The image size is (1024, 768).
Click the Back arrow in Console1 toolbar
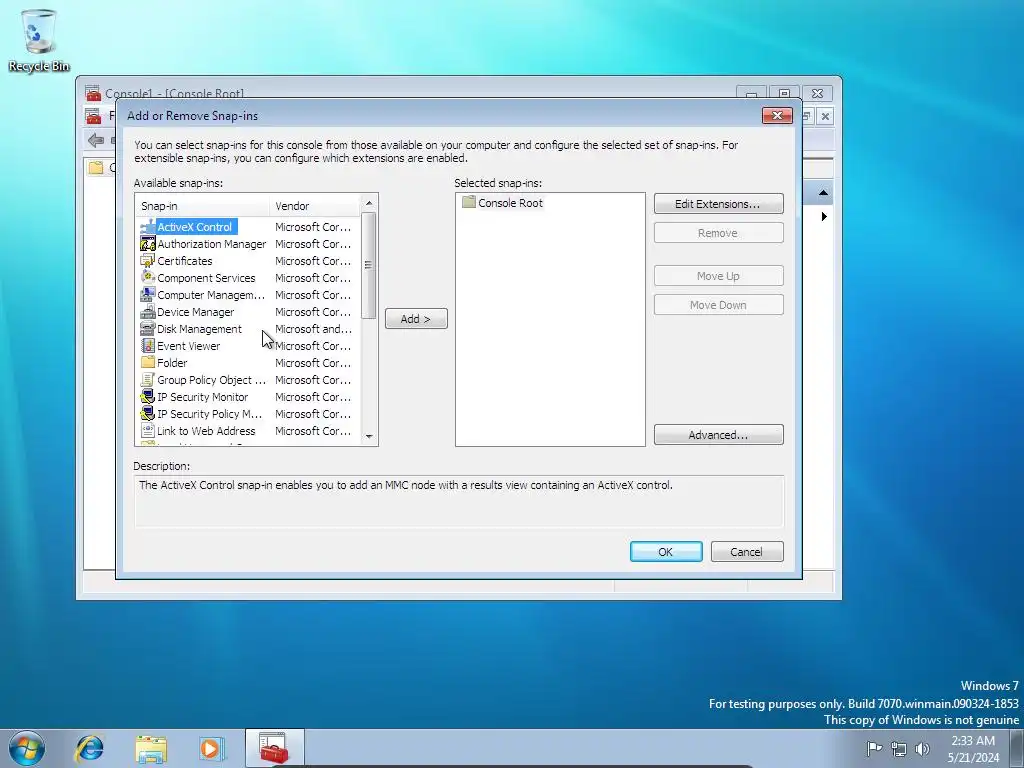tap(96, 140)
